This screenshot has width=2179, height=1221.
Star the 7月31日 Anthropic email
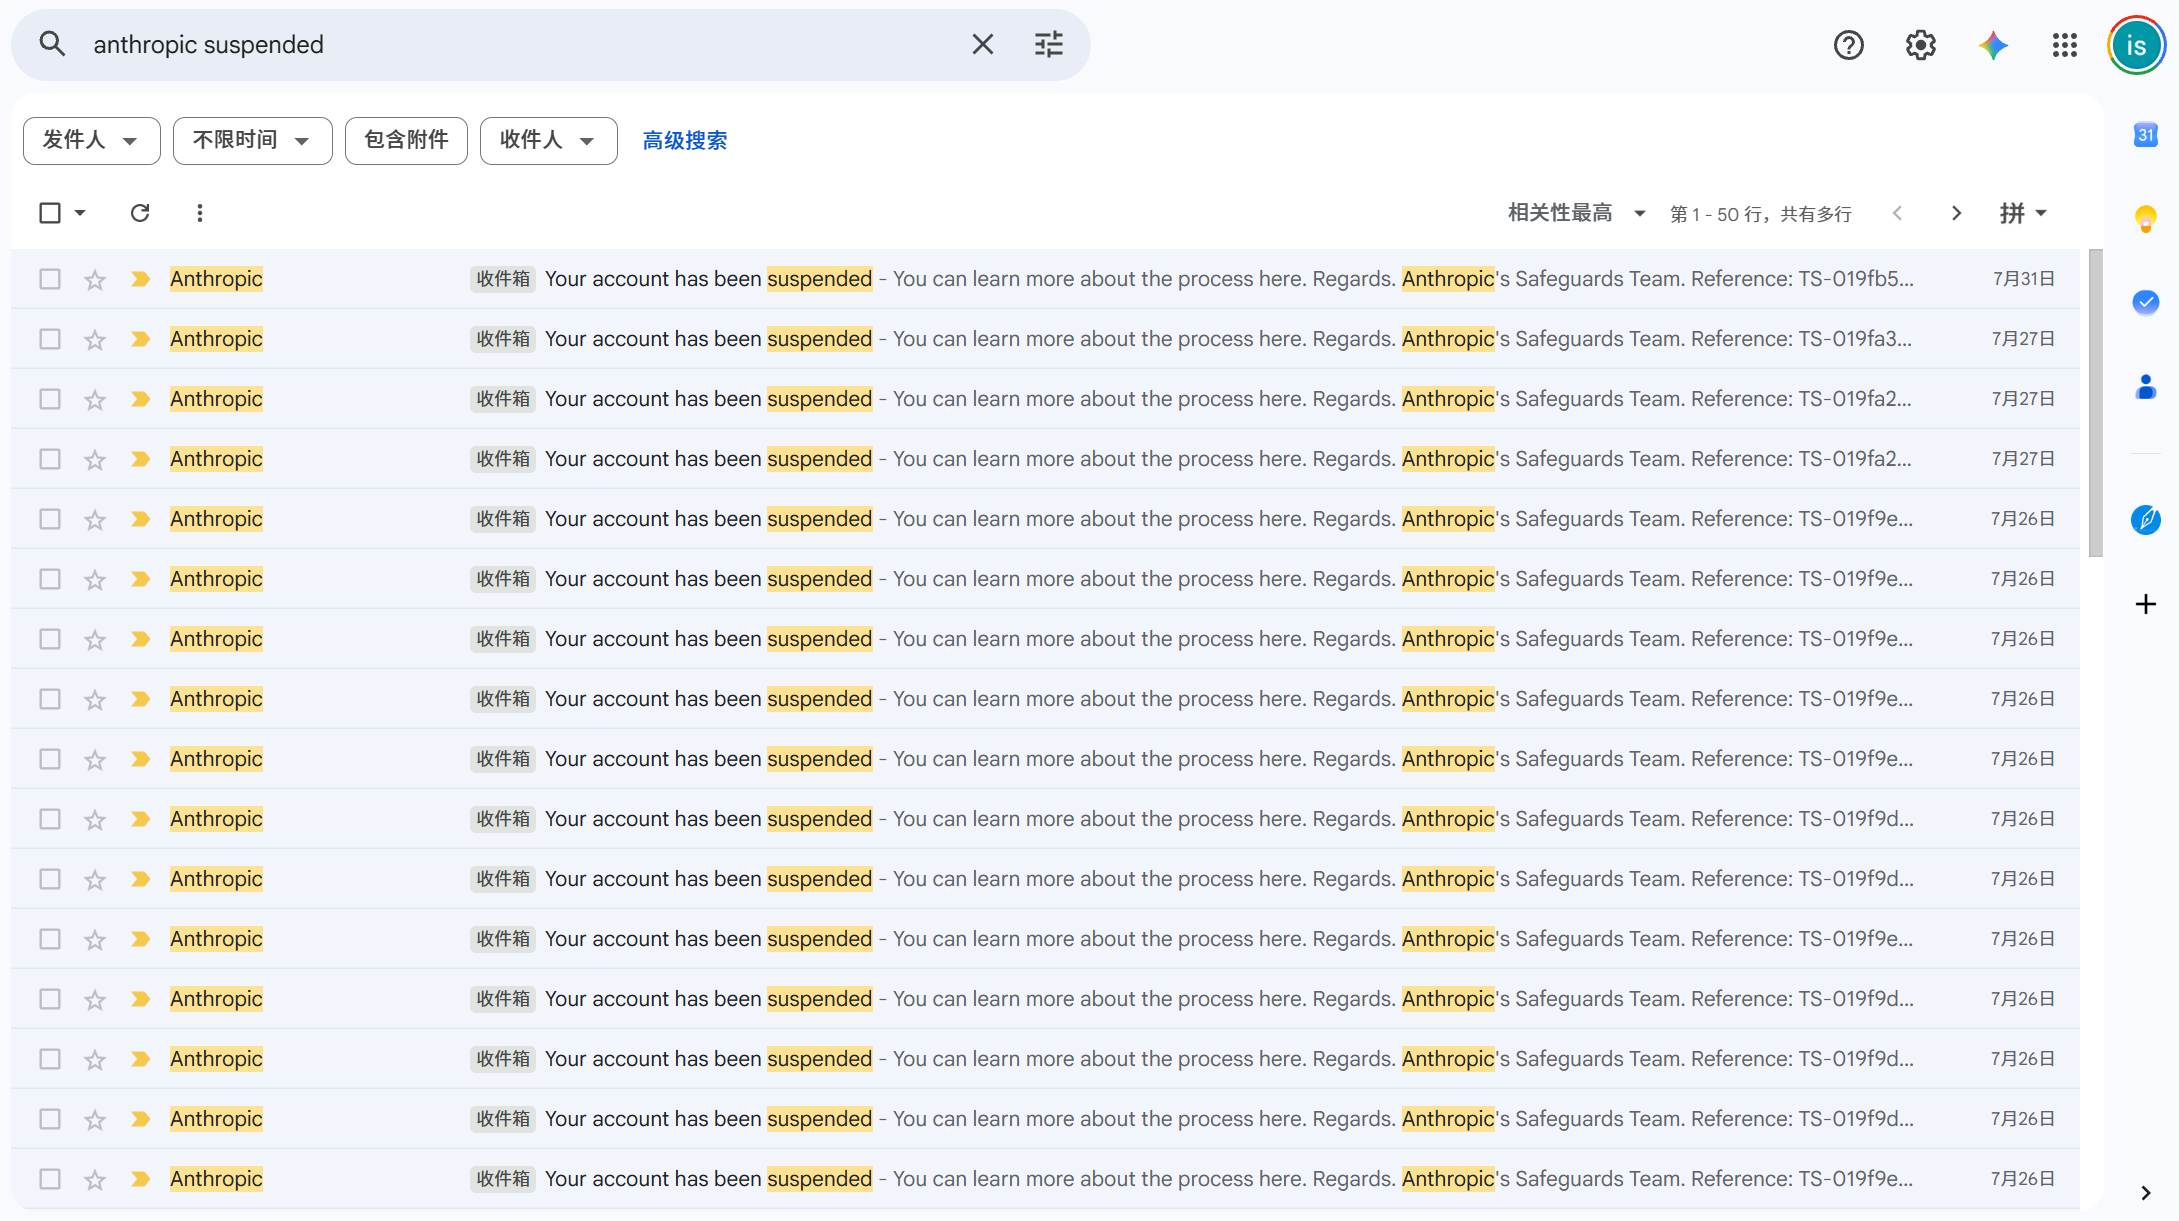coord(95,279)
